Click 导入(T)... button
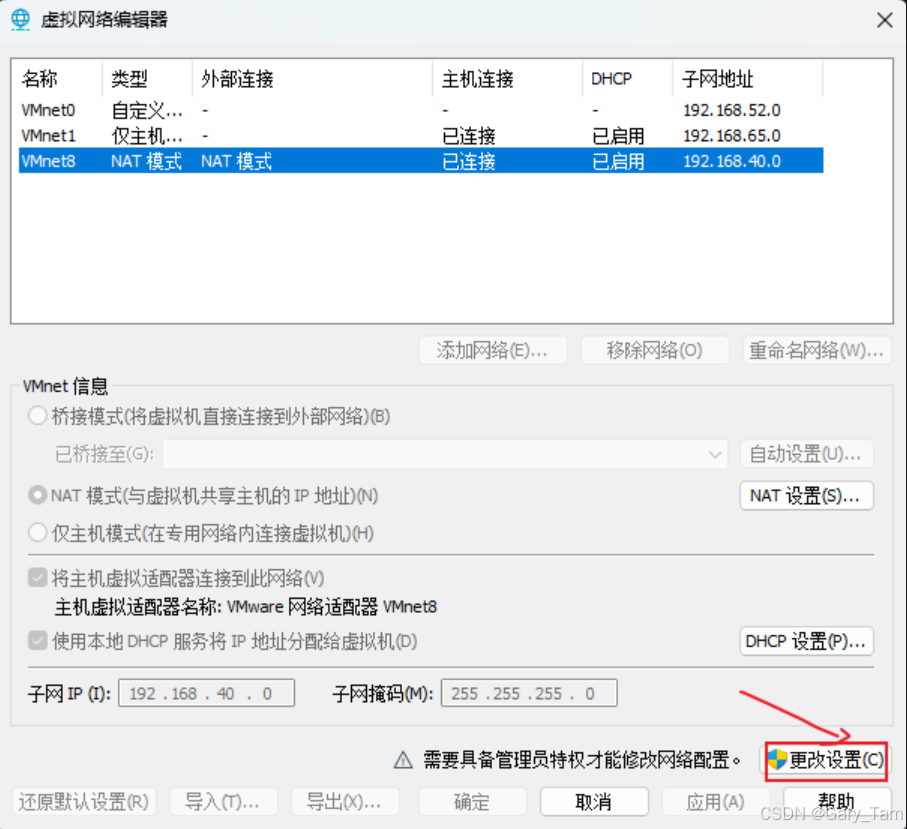Viewport: 907px width, 829px height. tap(223, 802)
